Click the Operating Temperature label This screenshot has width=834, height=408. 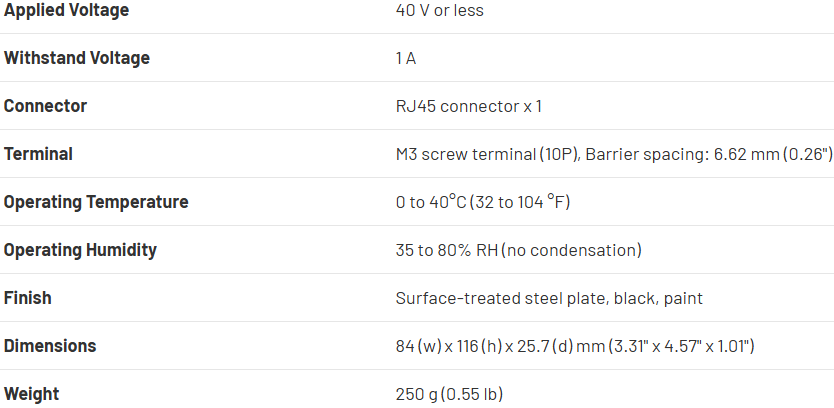point(96,202)
